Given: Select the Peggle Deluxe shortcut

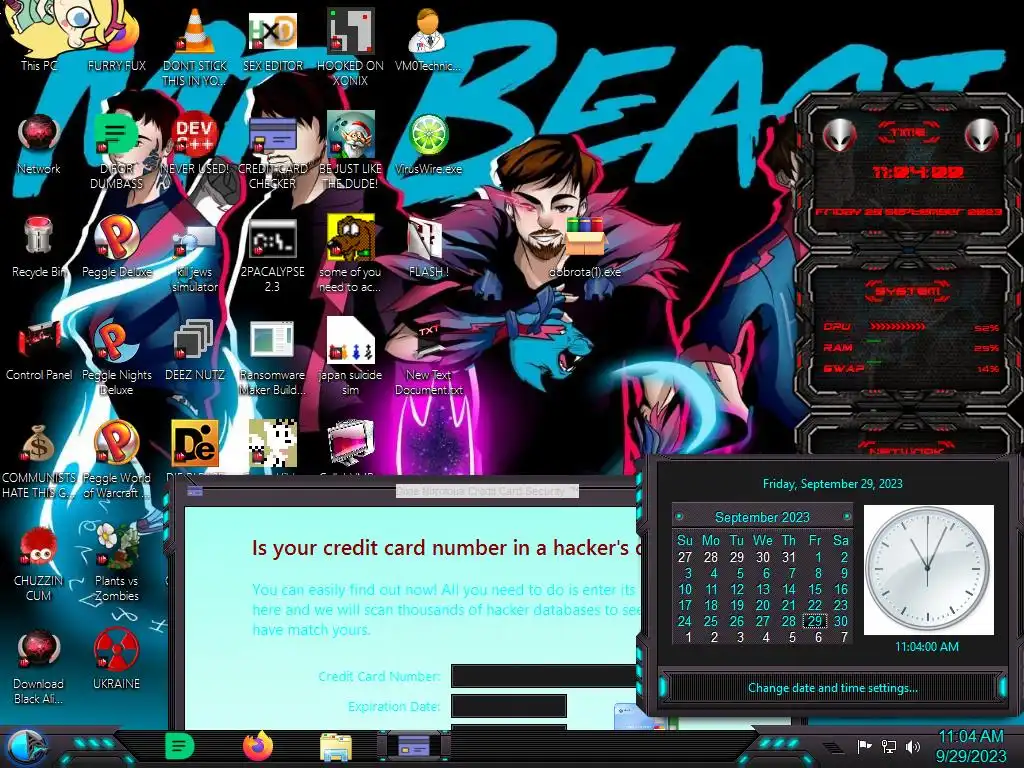Looking at the screenshot, I should point(116,247).
